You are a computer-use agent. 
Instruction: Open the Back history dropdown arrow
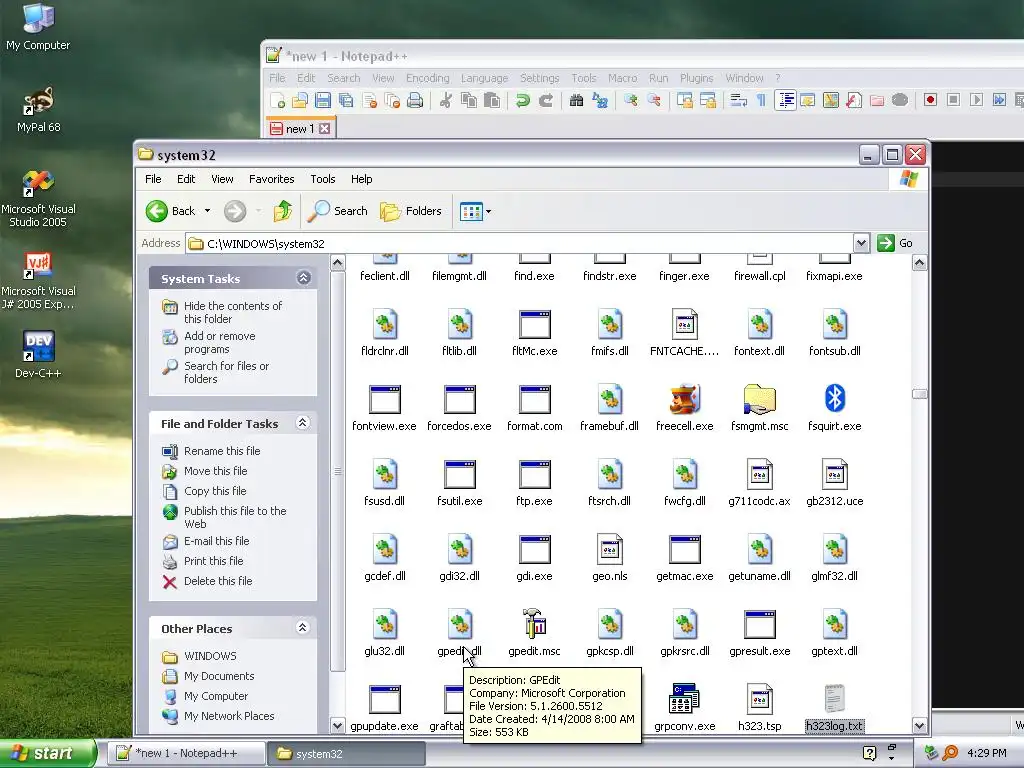[207, 211]
